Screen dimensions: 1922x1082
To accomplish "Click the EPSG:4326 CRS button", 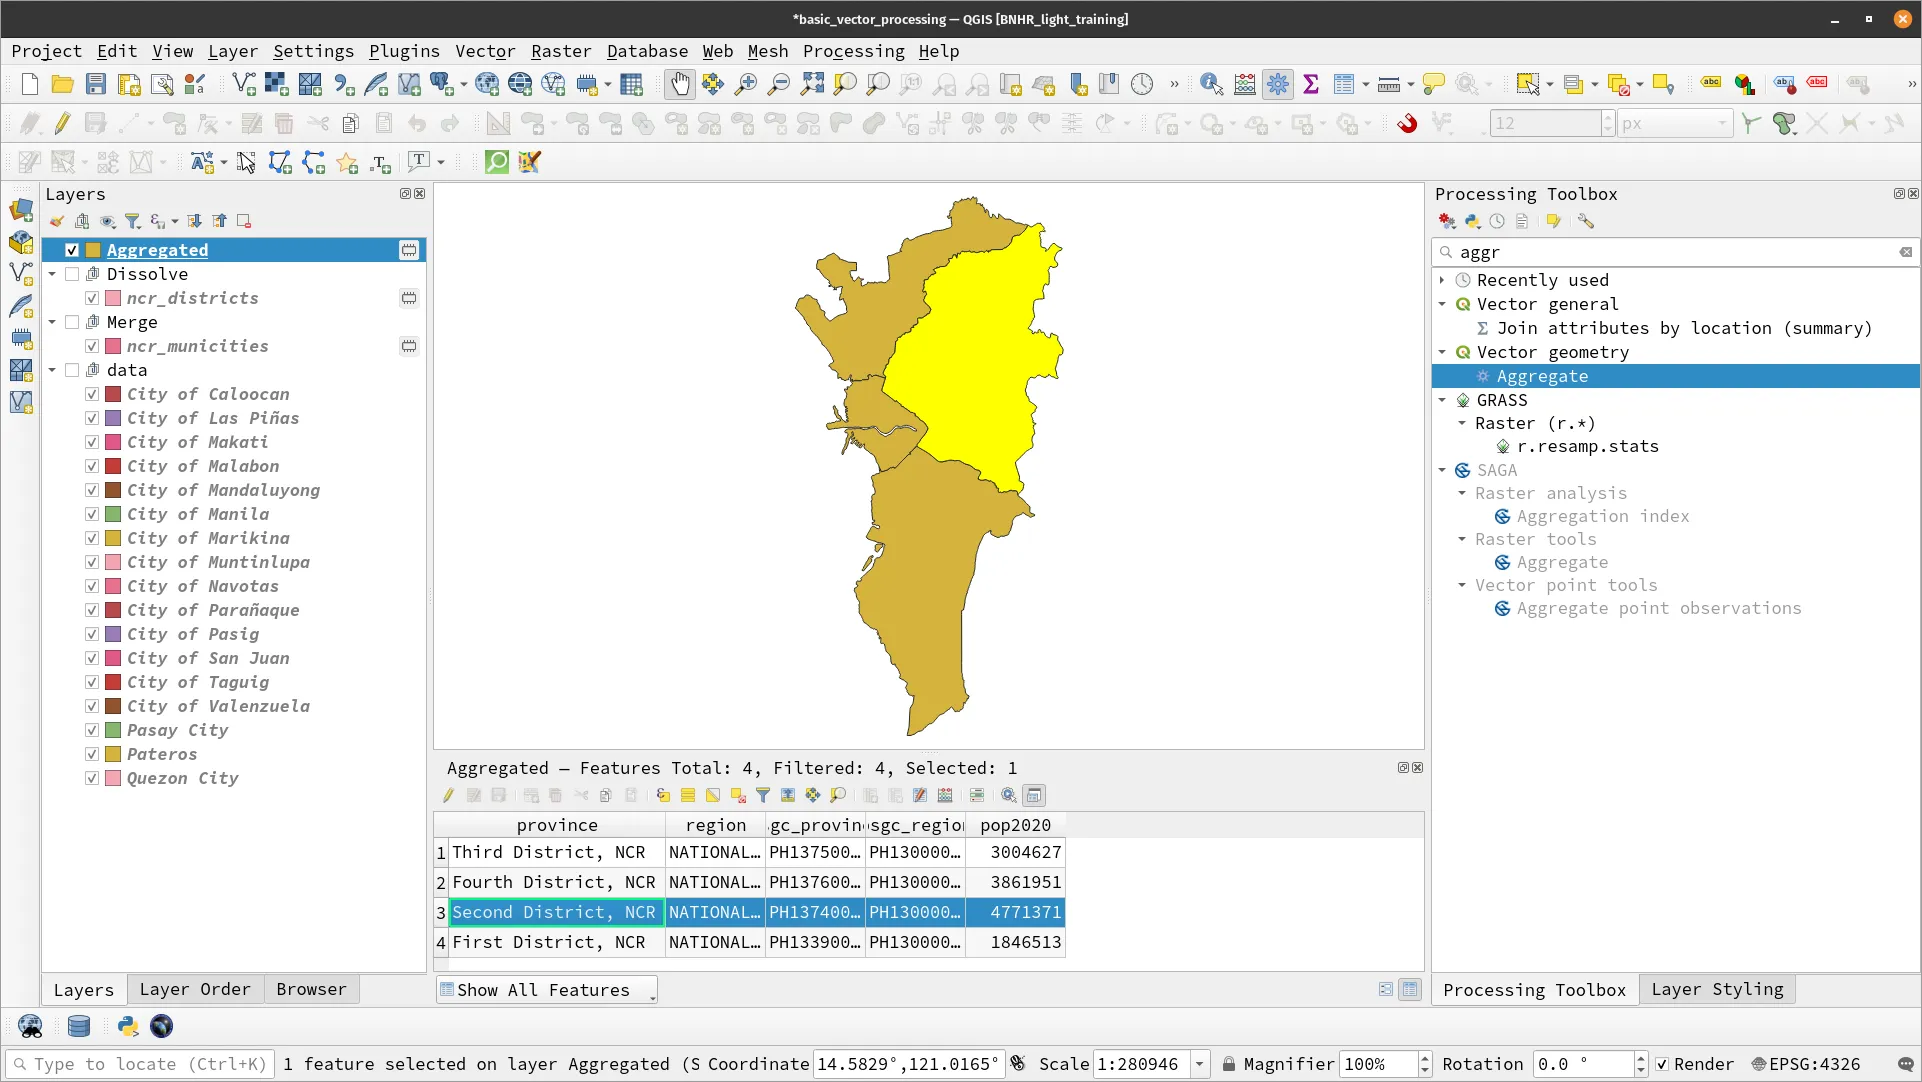I will [1805, 1064].
